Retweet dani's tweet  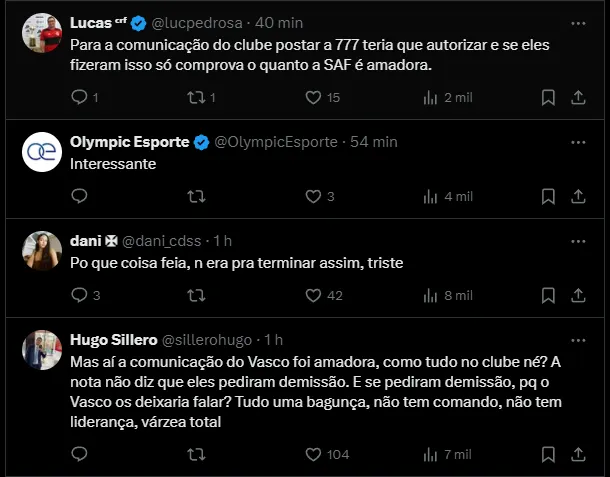point(197,295)
